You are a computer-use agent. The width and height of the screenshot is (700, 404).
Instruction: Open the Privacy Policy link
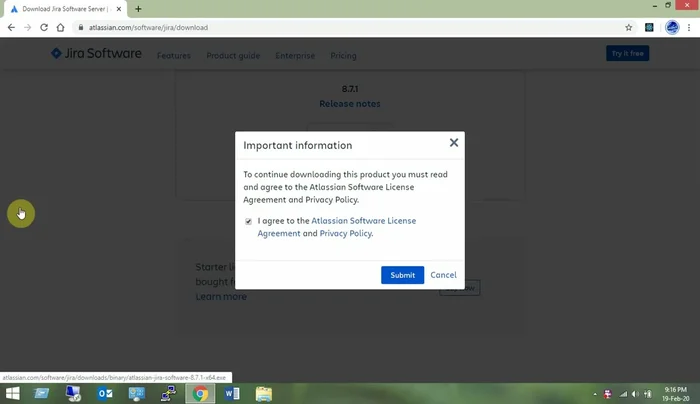tap(346, 233)
